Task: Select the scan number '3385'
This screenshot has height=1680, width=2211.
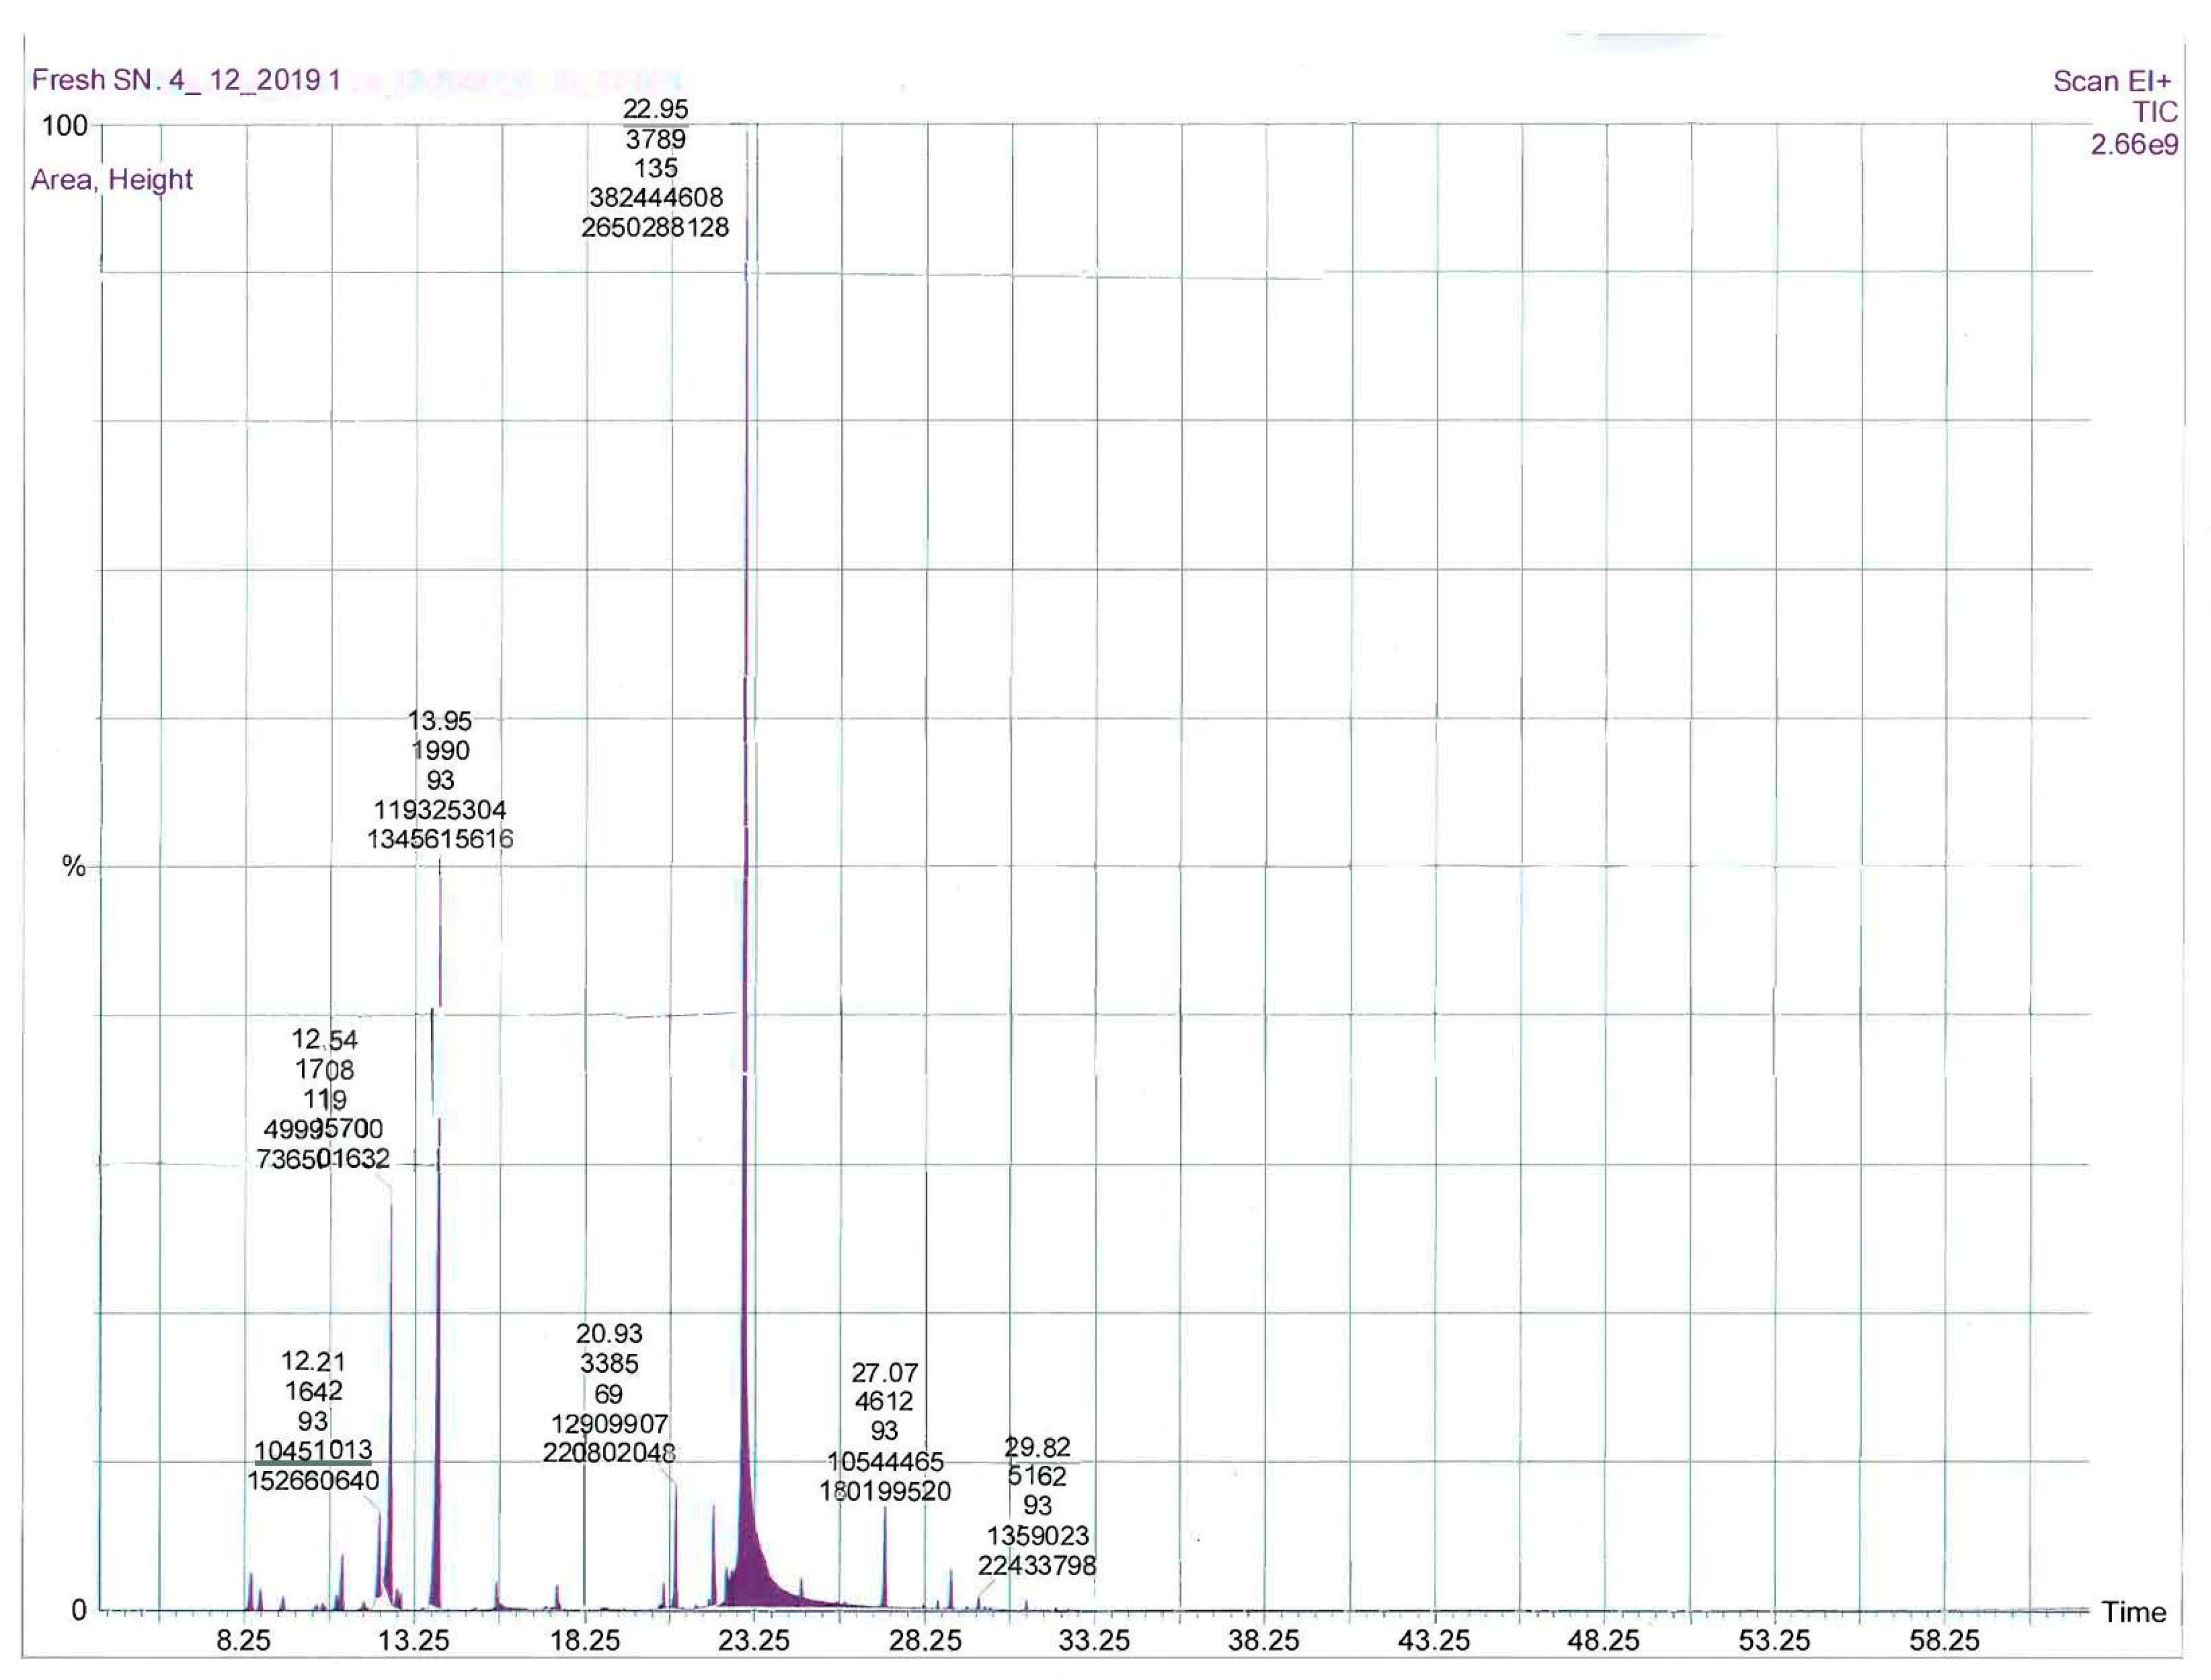Action: 609,1364
